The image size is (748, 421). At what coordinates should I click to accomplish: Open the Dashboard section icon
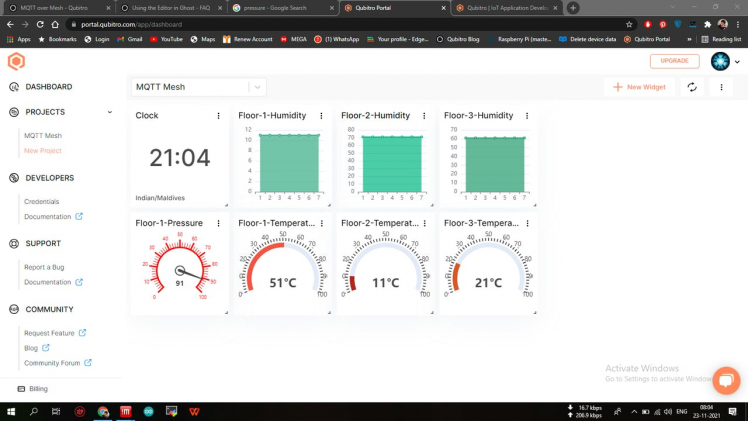(x=14, y=87)
